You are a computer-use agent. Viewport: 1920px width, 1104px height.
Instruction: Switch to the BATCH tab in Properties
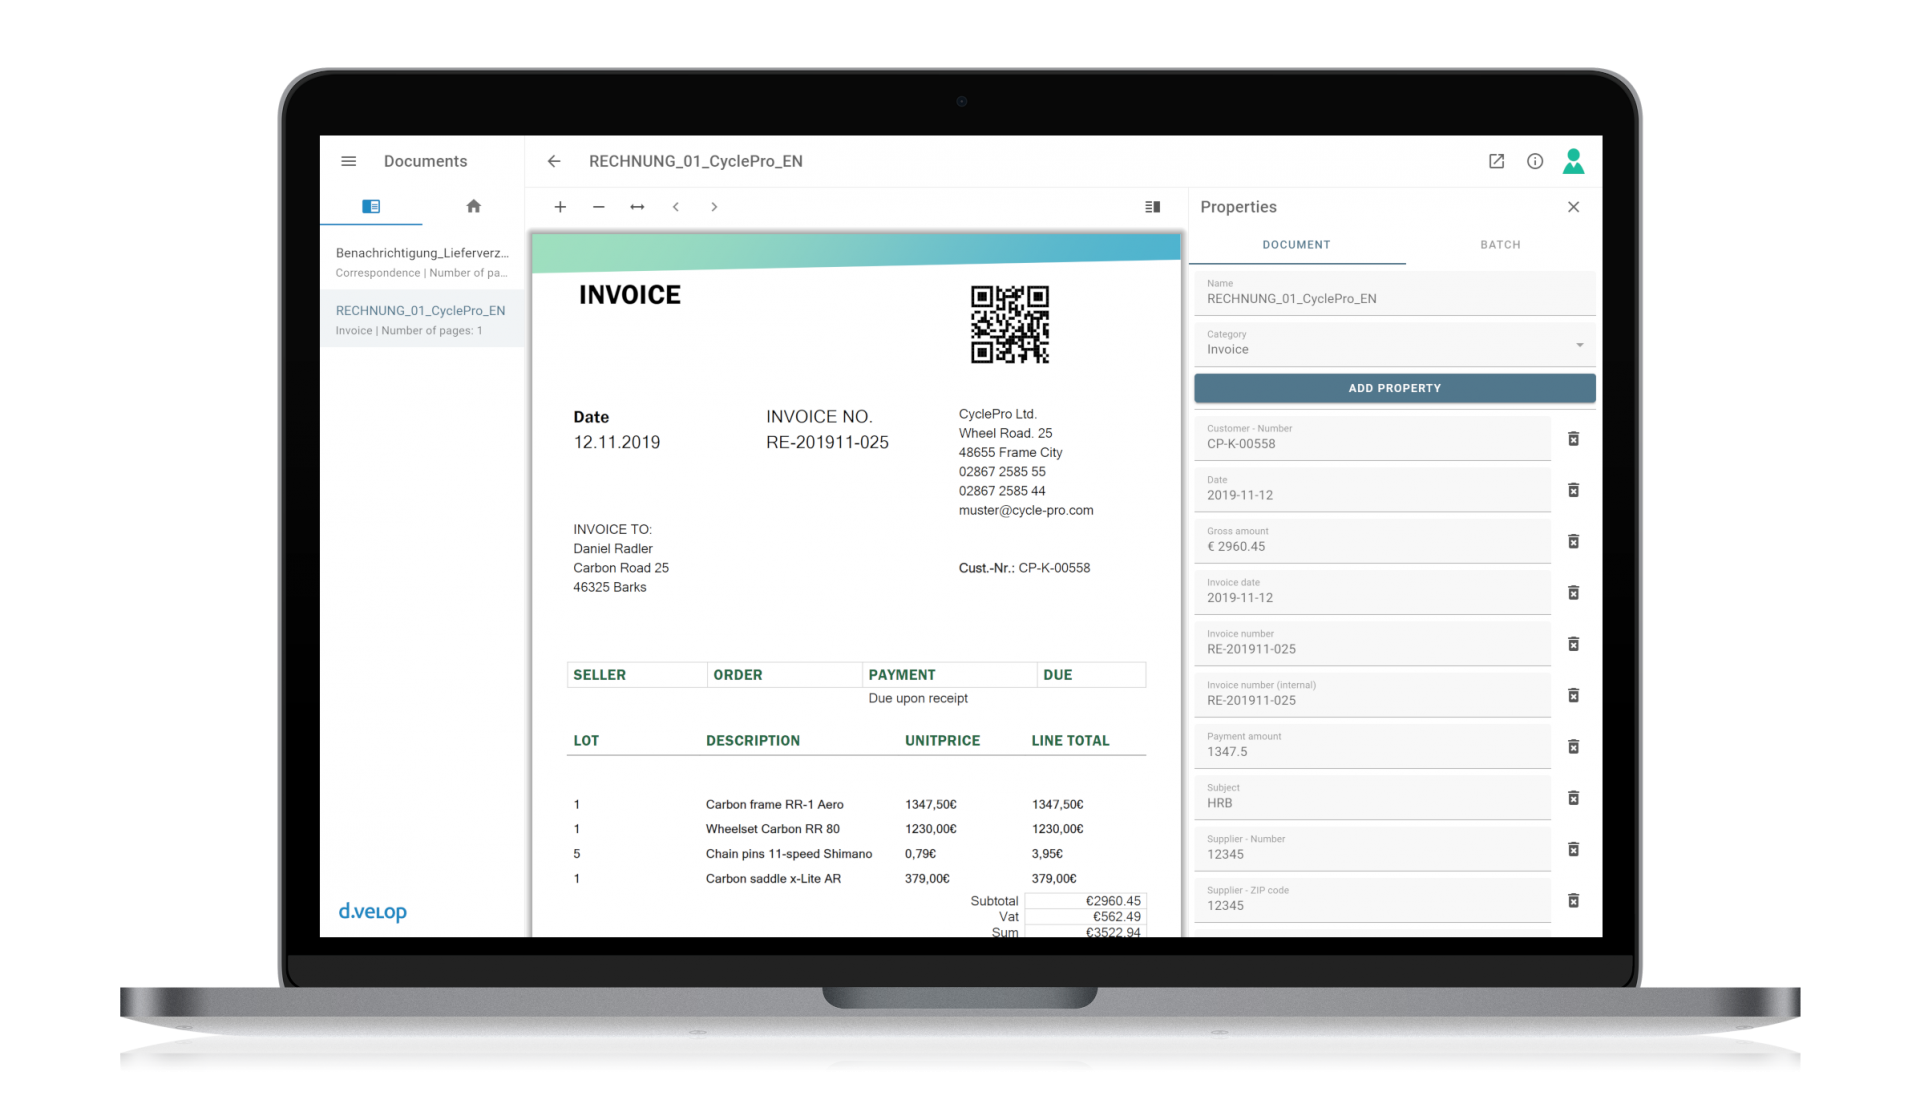[1500, 244]
